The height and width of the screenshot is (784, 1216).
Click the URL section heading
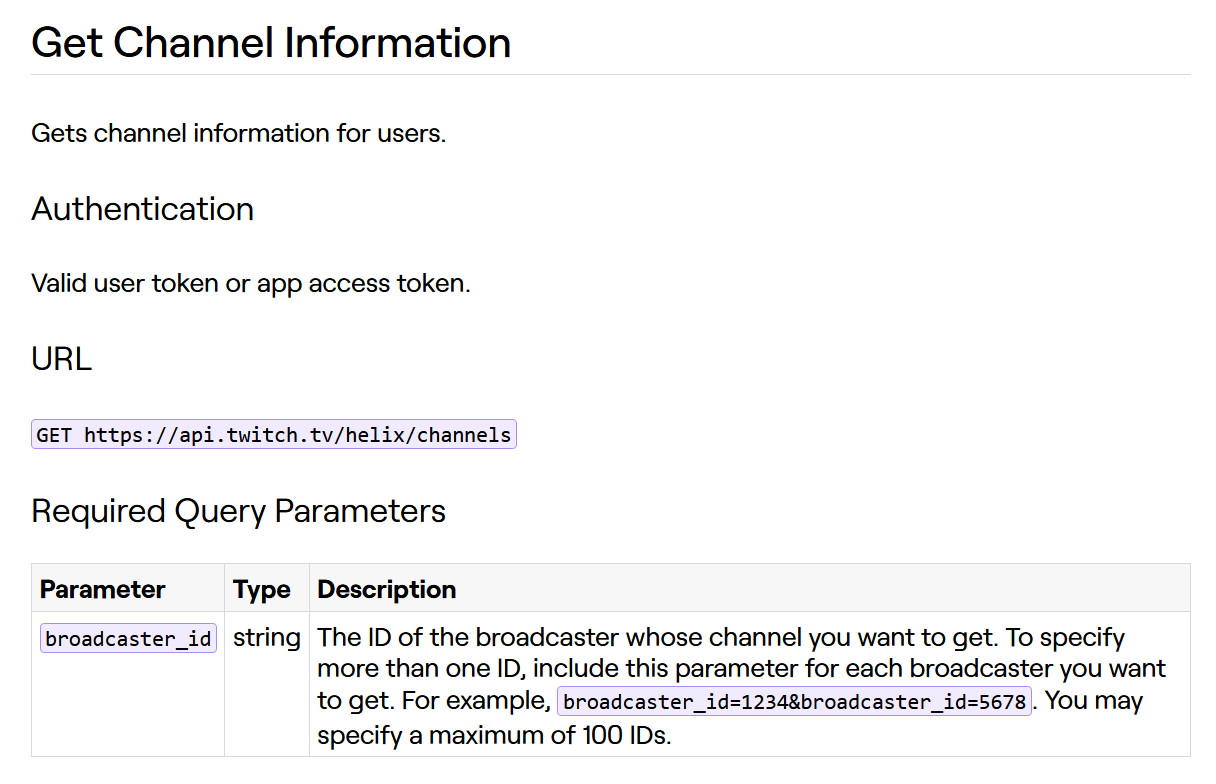pos(61,359)
